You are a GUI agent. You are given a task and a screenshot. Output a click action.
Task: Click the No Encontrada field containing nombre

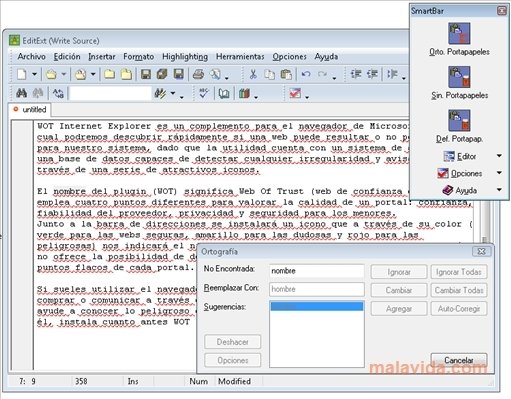(317, 271)
